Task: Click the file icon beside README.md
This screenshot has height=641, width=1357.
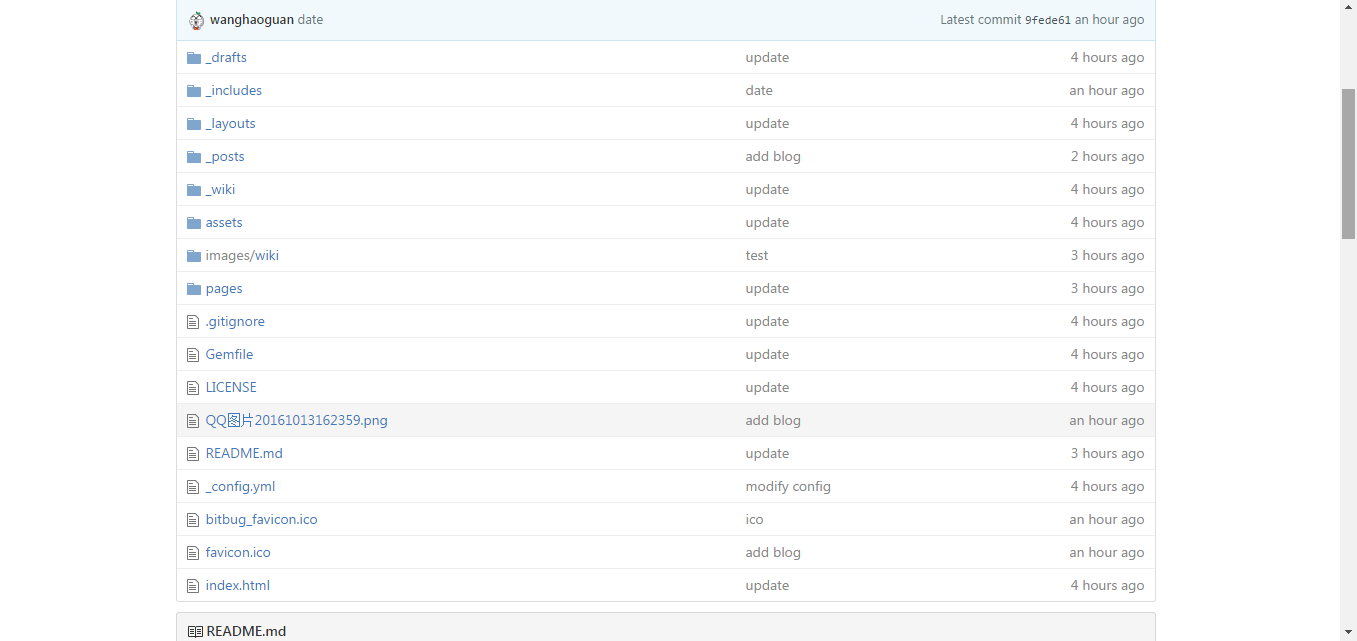Action: [192, 453]
